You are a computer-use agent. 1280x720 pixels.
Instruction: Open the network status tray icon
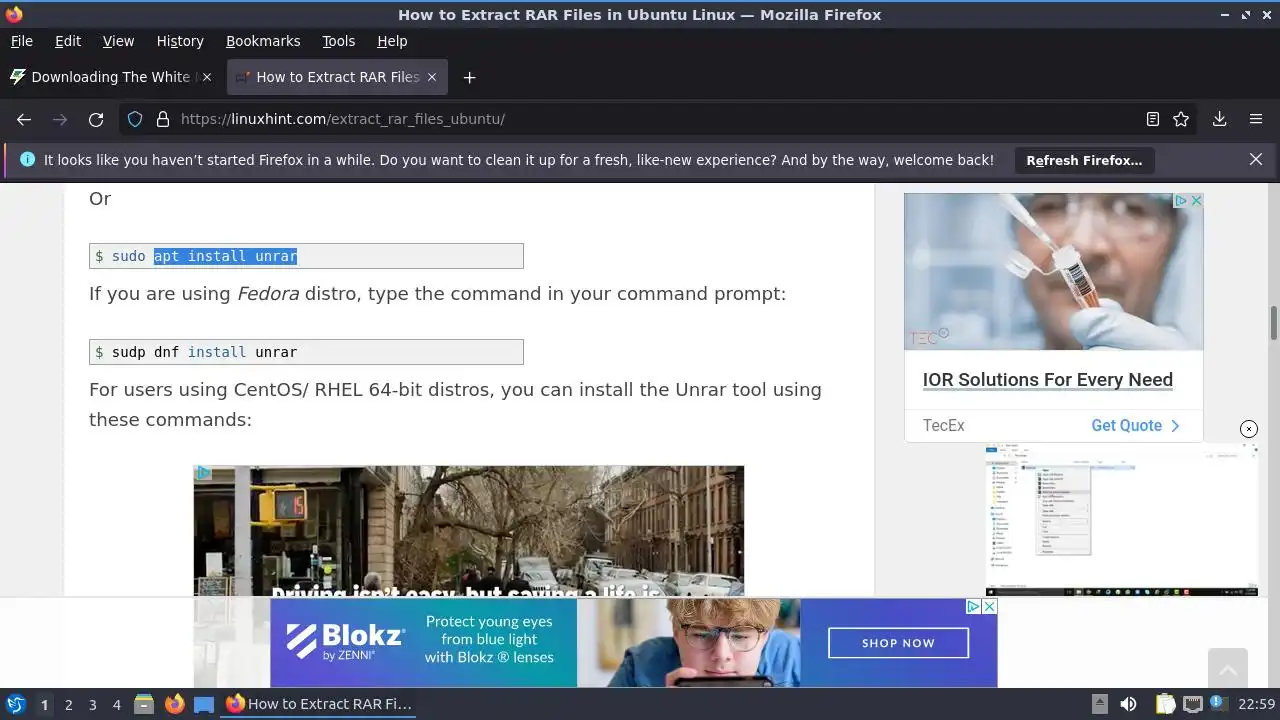(x=1192, y=704)
